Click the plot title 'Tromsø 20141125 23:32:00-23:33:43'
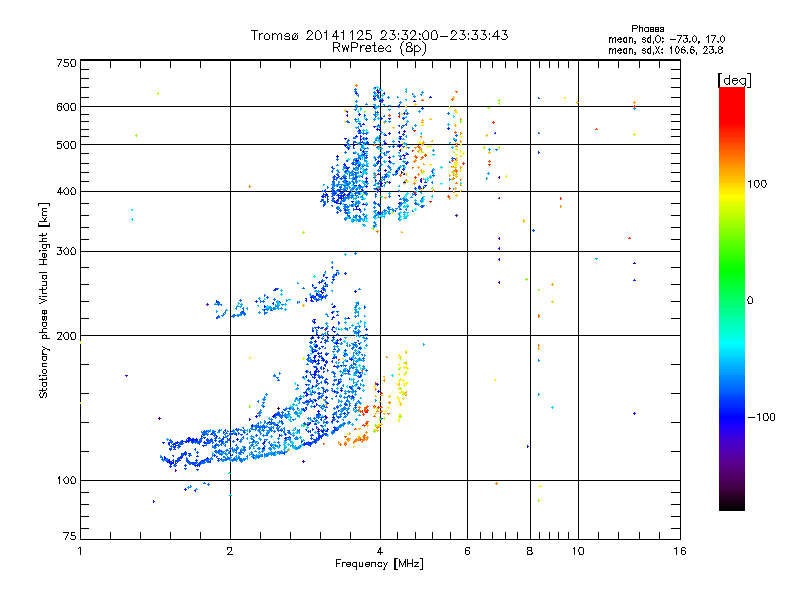This screenshot has width=800, height=600. (379, 35)
